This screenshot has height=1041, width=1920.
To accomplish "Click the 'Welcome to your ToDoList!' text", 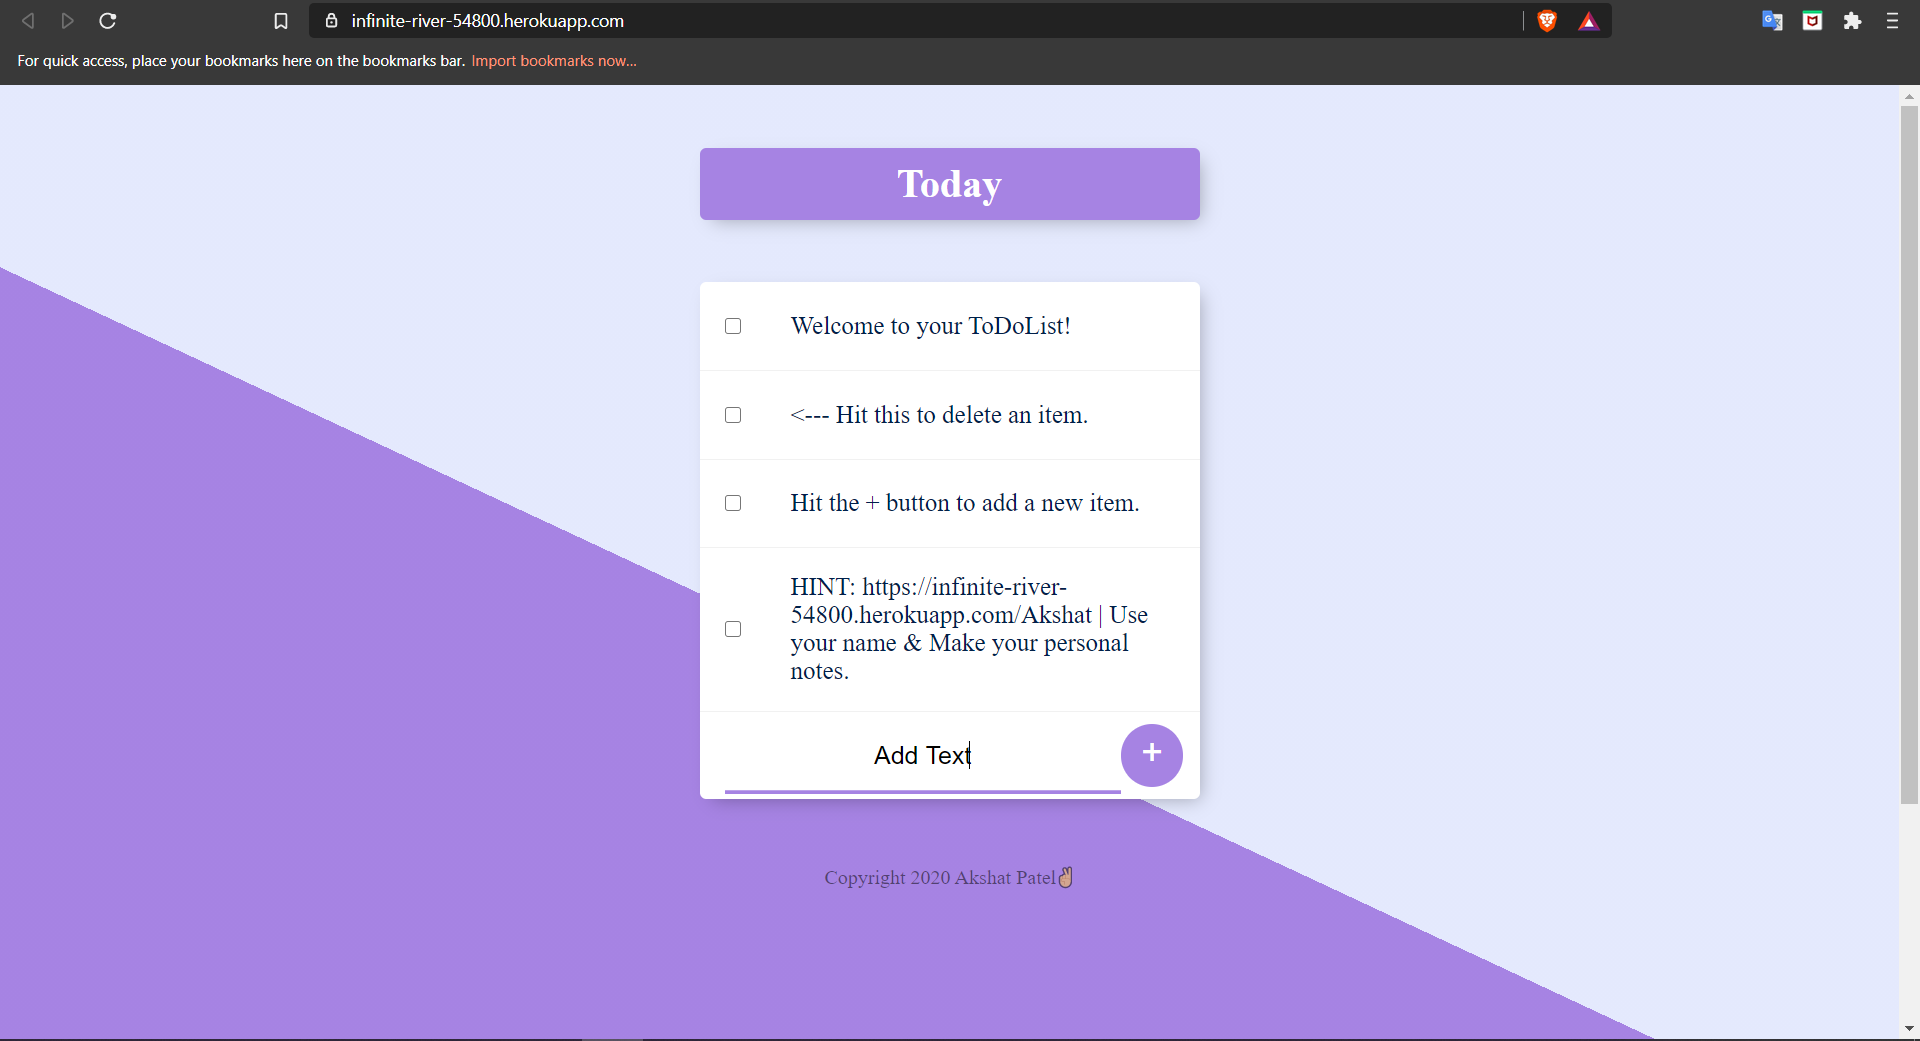I will click(x=931, y=326).
